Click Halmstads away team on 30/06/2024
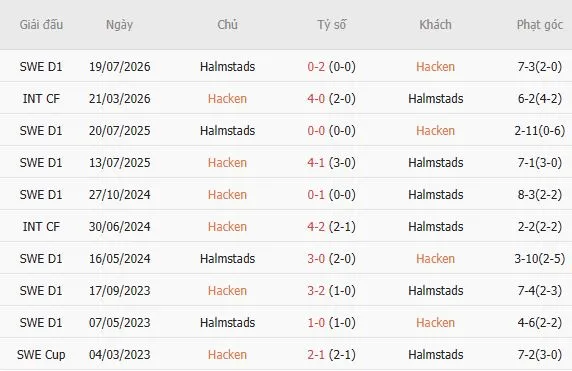This screenshot has width=572, height=371. click(x=436, y=227)
